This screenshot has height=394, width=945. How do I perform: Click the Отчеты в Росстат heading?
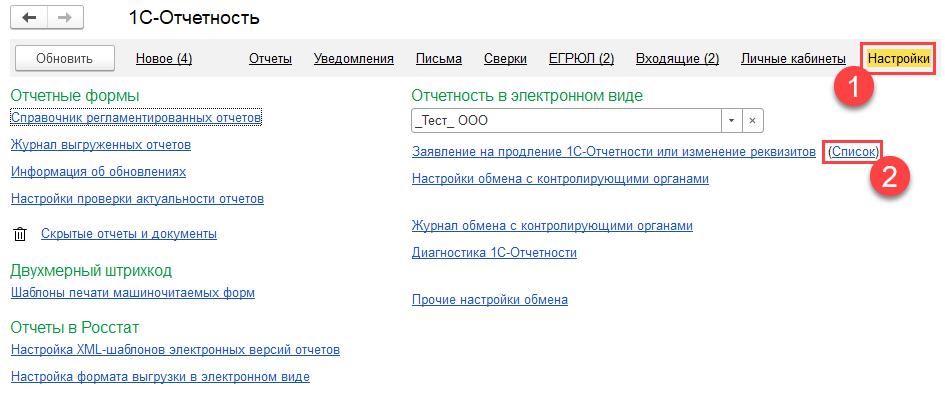click(75, 327)
